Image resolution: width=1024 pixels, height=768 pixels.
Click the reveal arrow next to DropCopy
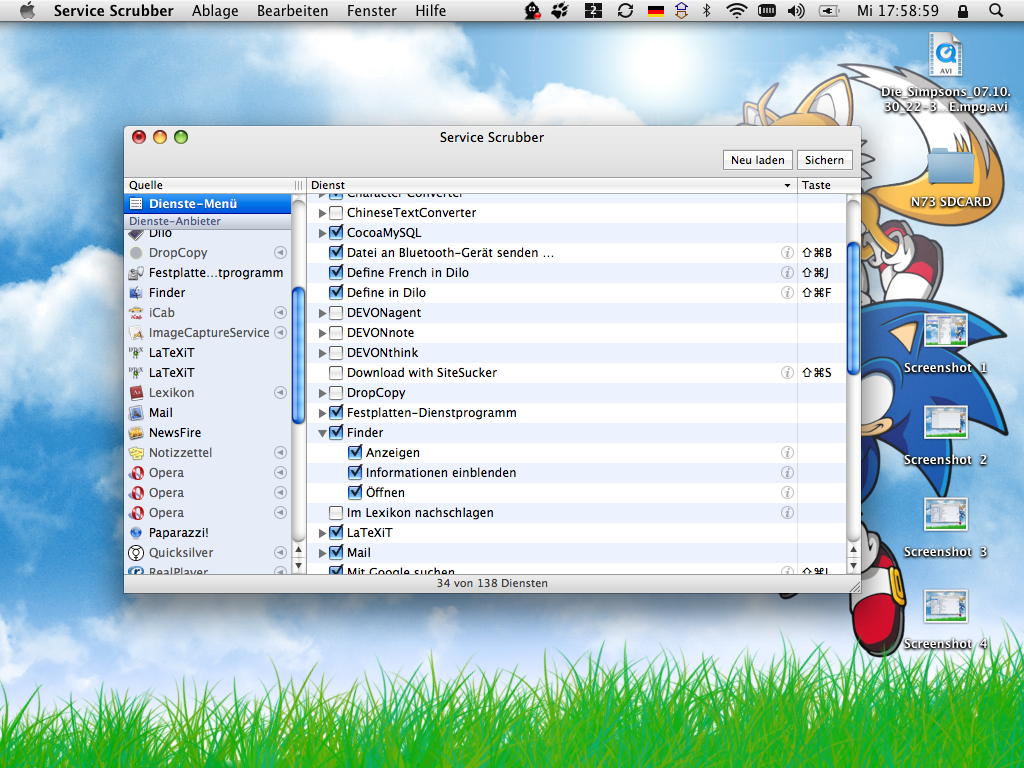click(x=280, y=253)
